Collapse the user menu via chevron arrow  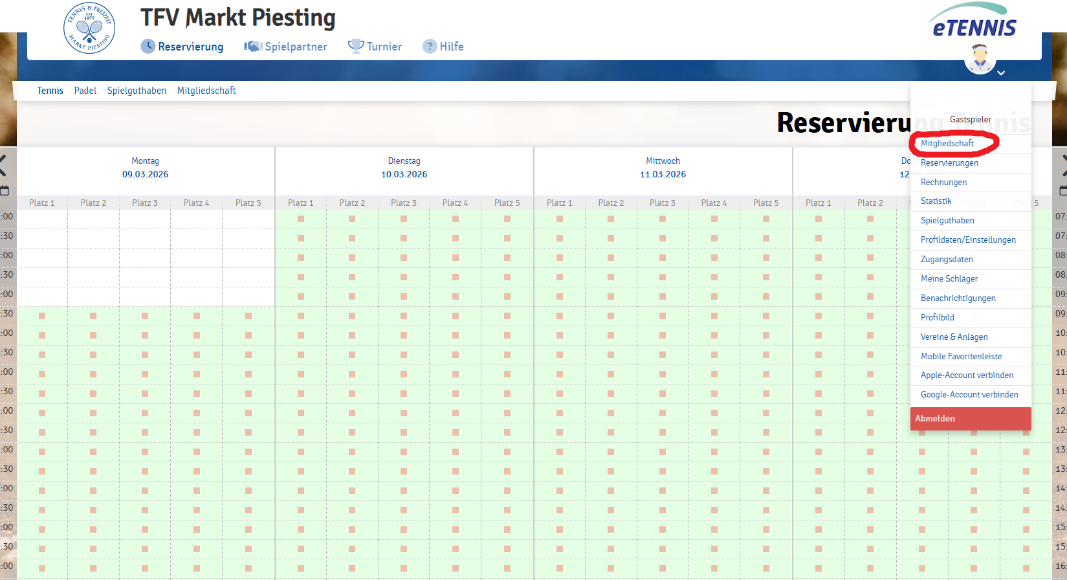[x=1001, y=72]
